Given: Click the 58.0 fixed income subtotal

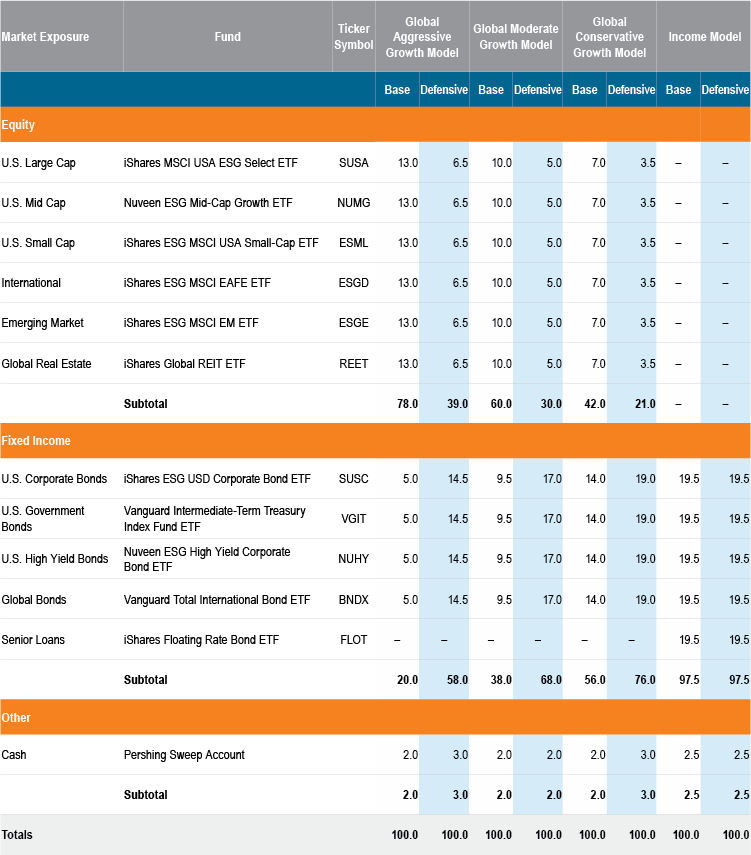Looking at the screenshot, I should click(458, 680).
